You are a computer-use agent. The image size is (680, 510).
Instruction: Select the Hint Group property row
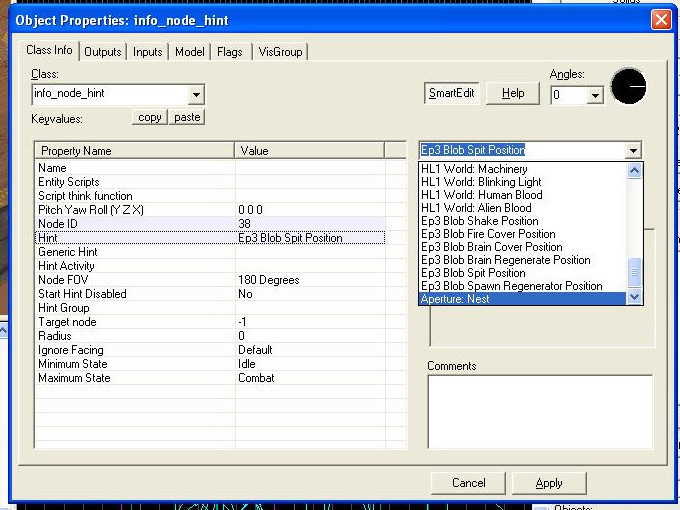point(210,308)
